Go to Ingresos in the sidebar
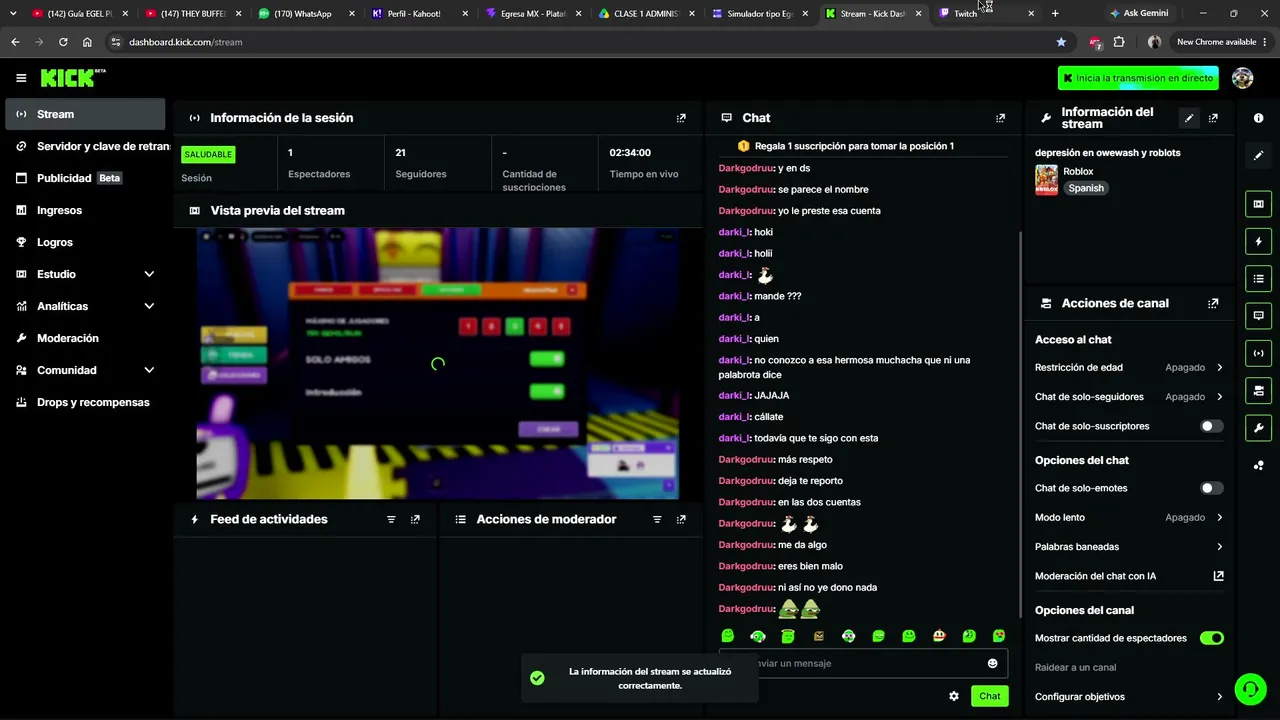The height and width of the screenshot is (720, 1280). click(x=85, y=210)
